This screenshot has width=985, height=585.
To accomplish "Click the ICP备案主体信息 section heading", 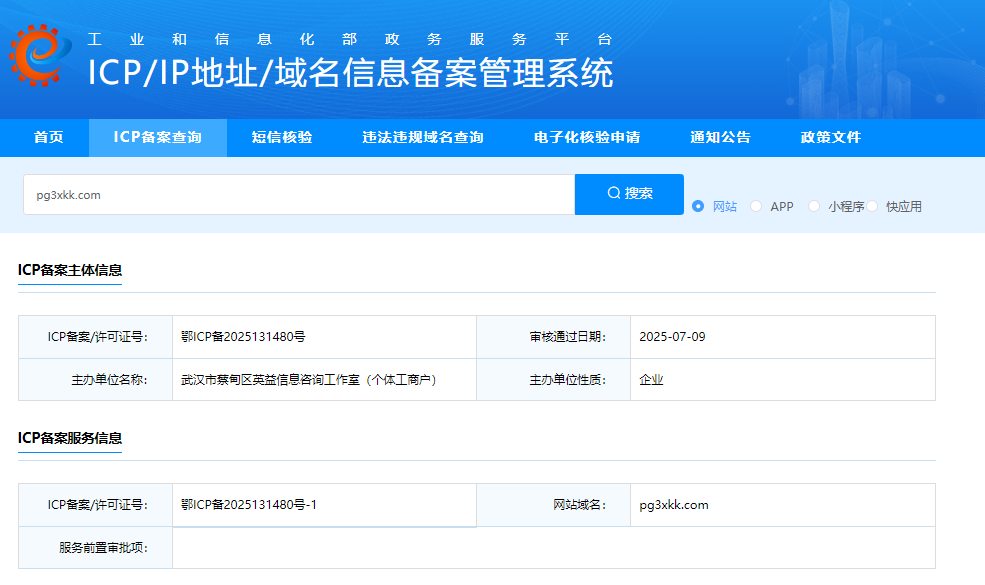I will (x=70, y=270).
